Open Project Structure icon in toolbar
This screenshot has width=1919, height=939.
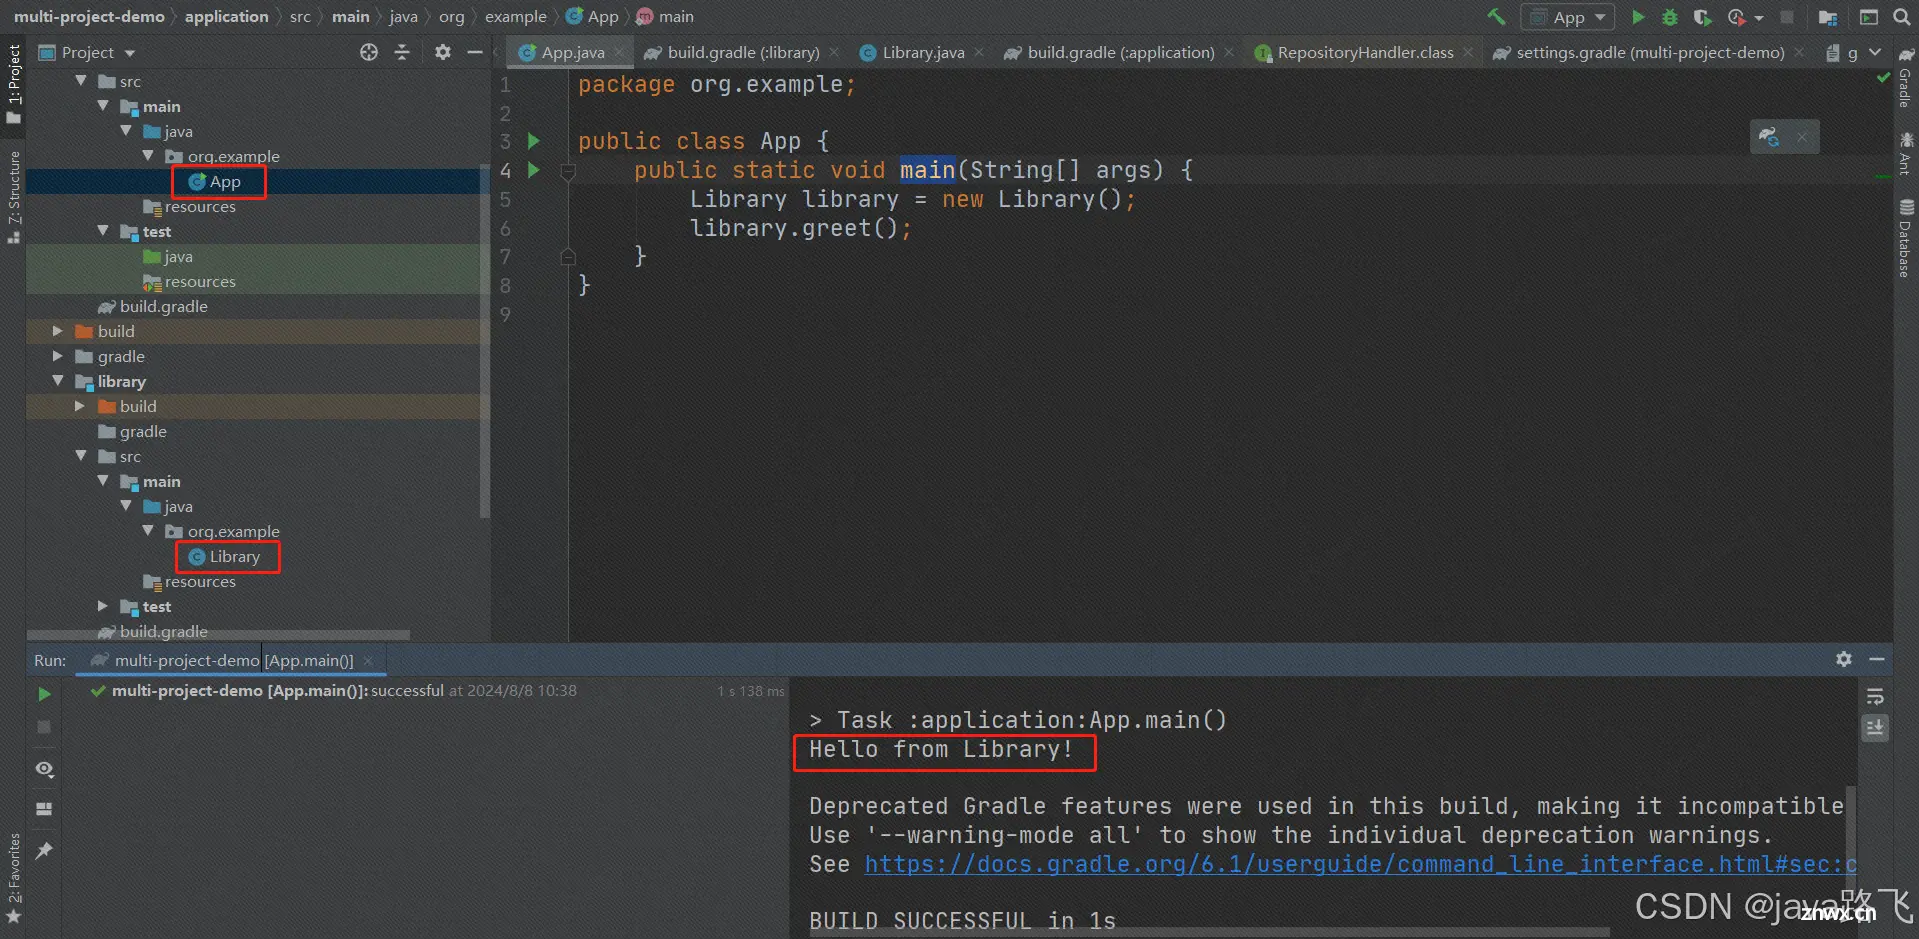point(1828,17)
